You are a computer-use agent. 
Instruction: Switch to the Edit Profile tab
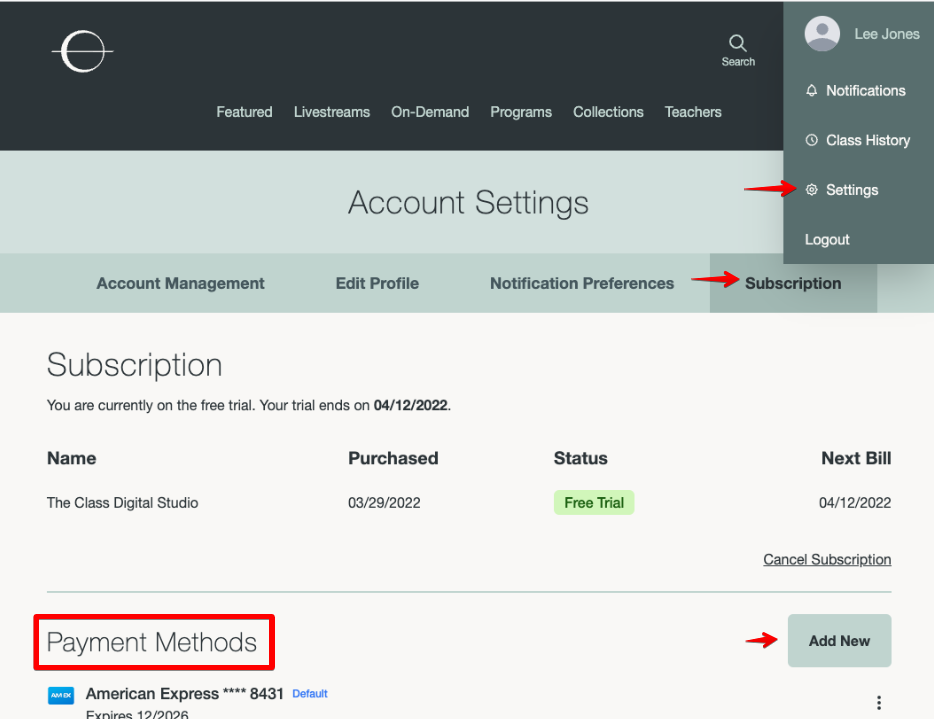[377, 284]
